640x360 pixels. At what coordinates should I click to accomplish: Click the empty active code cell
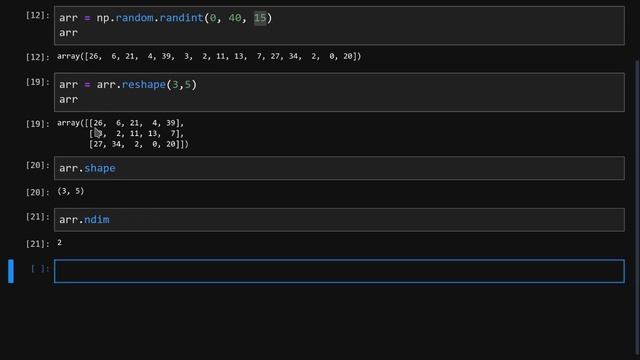[x=339, y=271]
